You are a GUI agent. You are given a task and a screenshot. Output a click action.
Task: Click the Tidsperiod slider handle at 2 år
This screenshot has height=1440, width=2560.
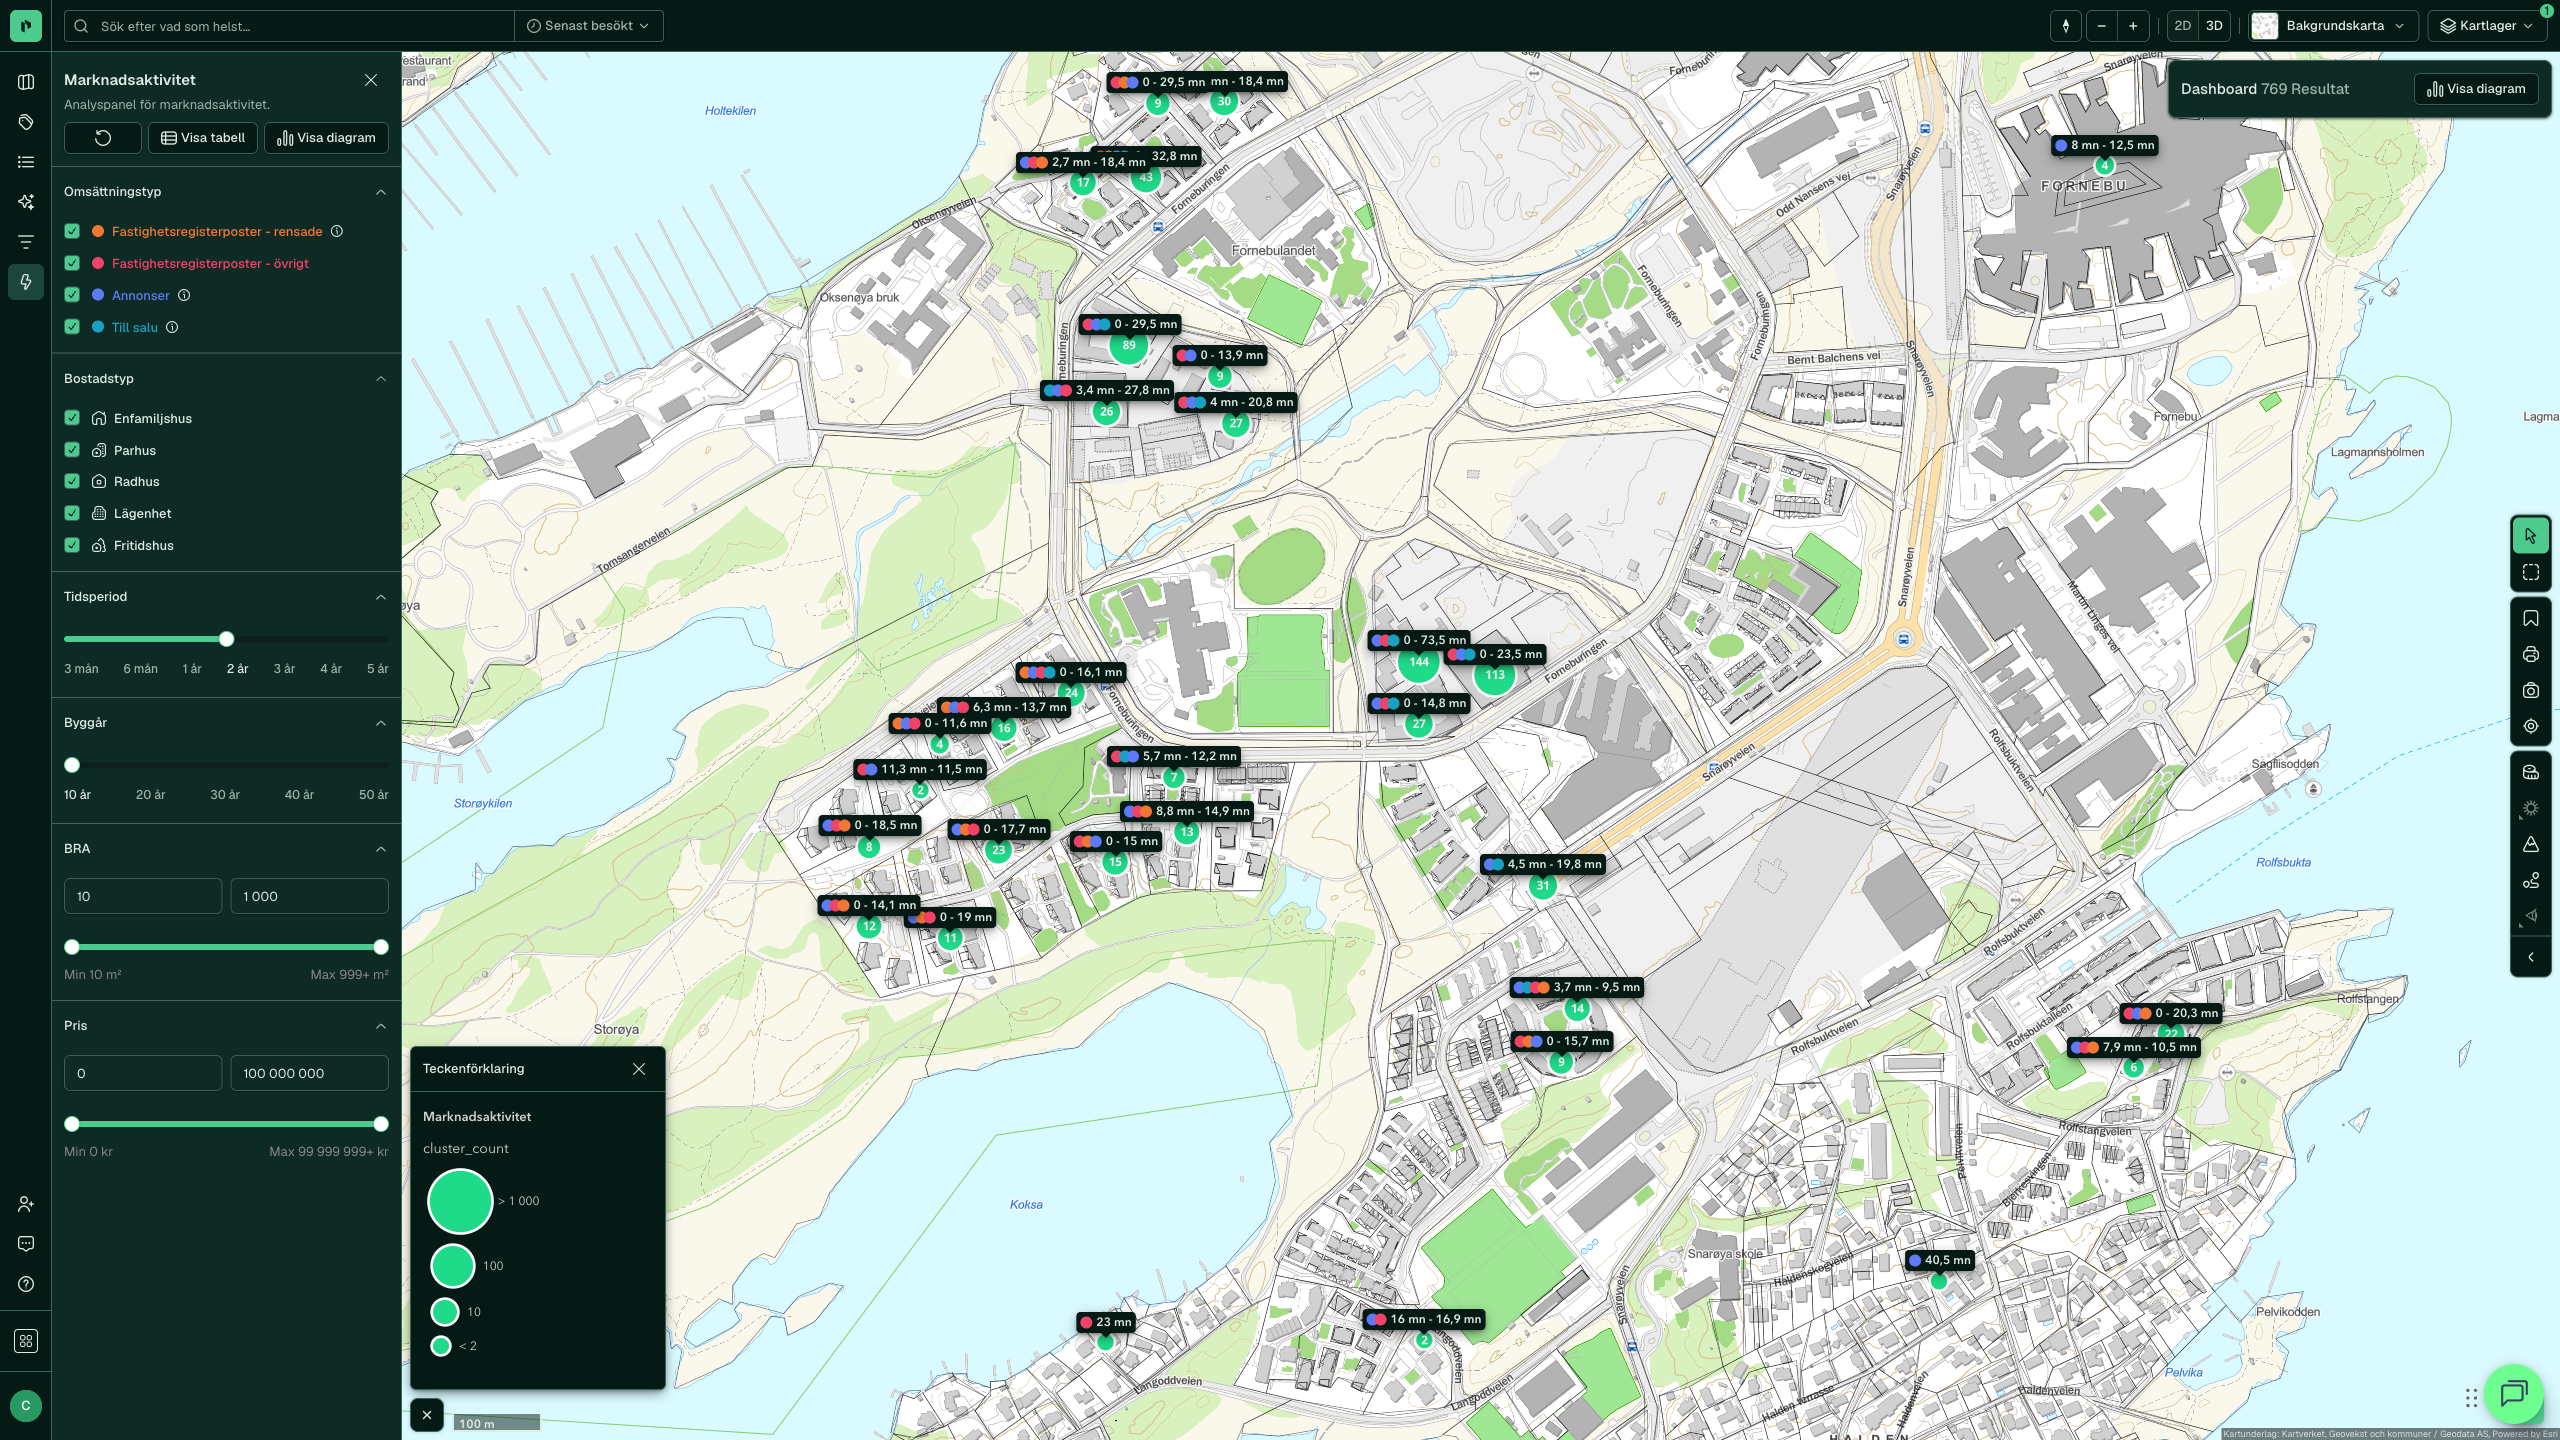click(227, 639)
